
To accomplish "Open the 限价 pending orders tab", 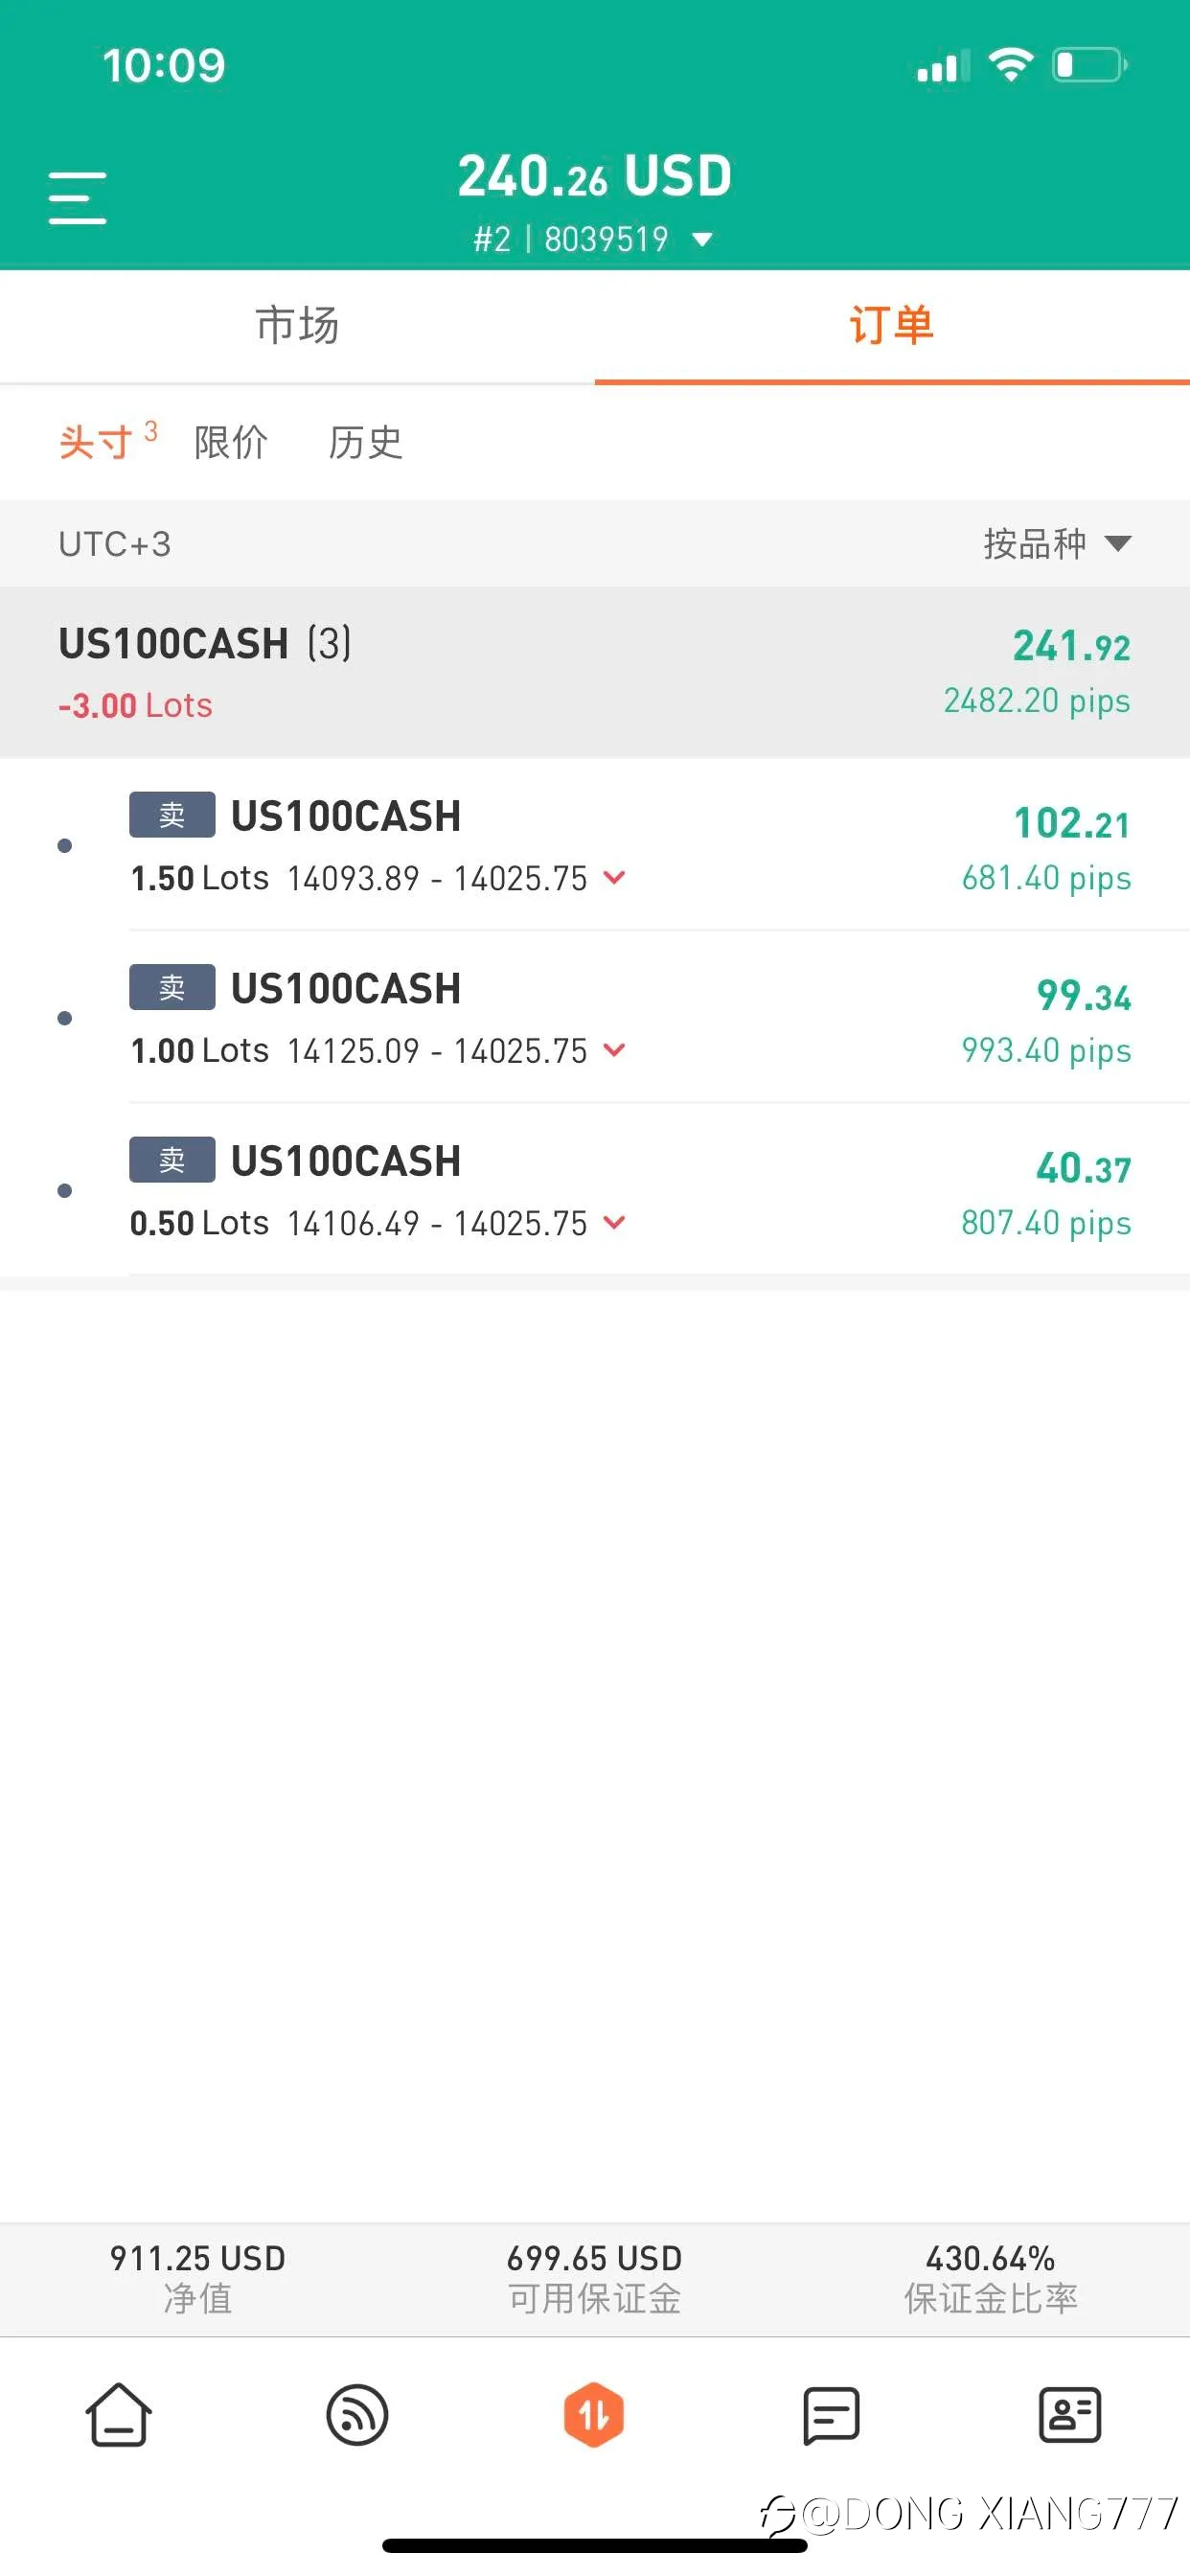I will 231,442.
